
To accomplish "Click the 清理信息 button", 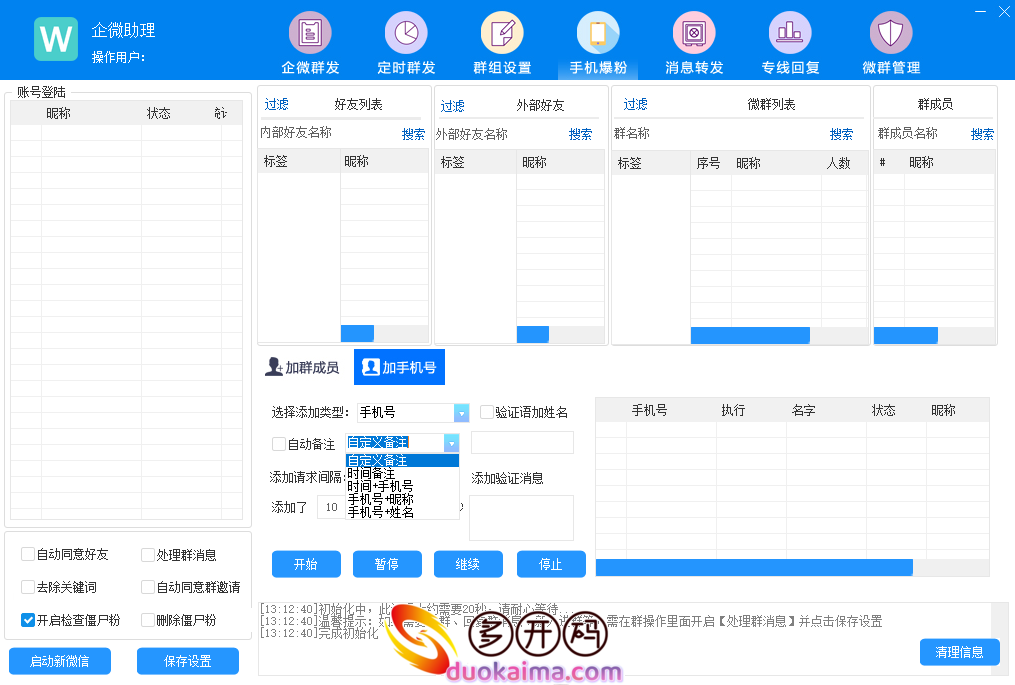I will tap(958, 652).
